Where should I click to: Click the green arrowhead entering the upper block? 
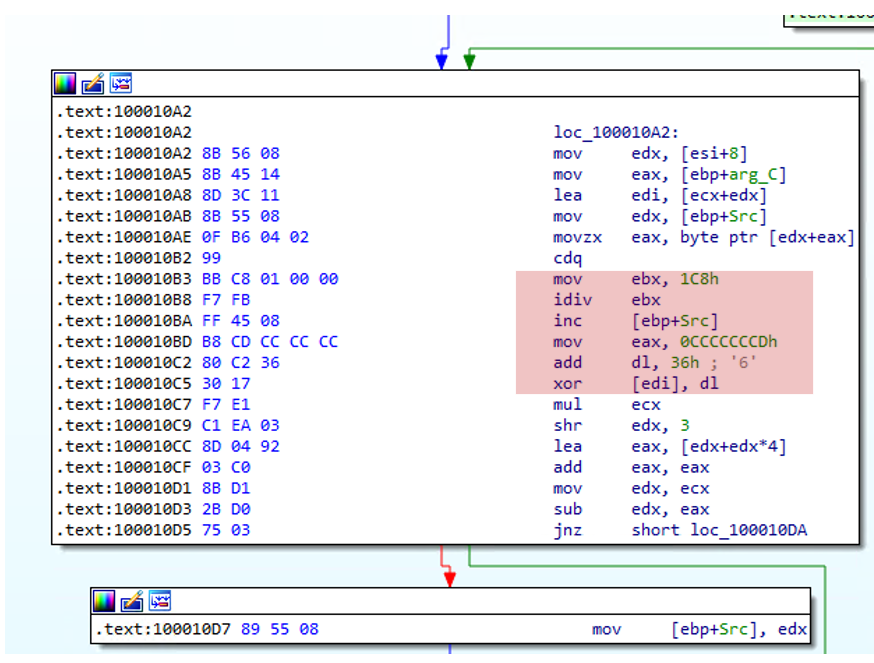pyautogui.click(x=469, y=62)
